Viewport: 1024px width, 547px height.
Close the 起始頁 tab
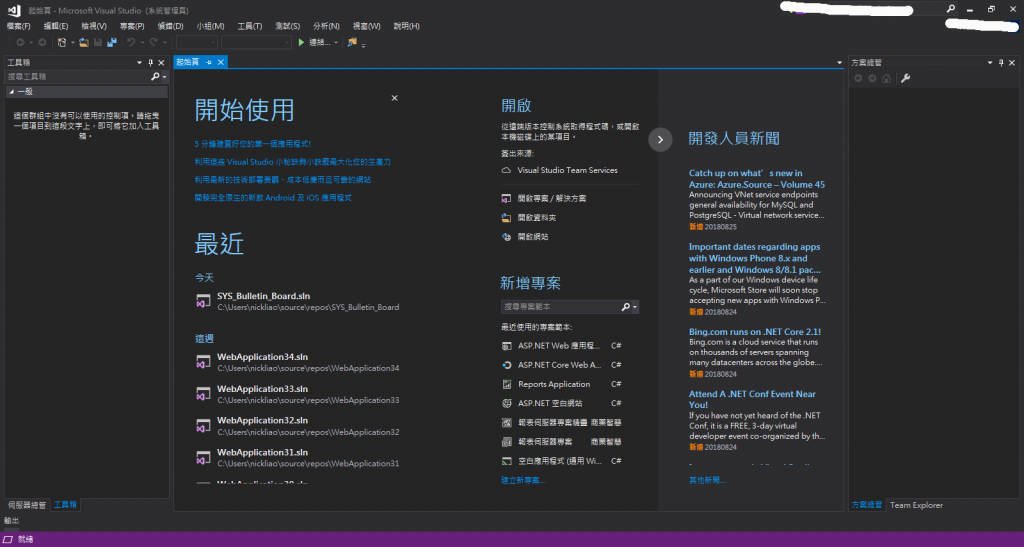[x=221, y=62]
